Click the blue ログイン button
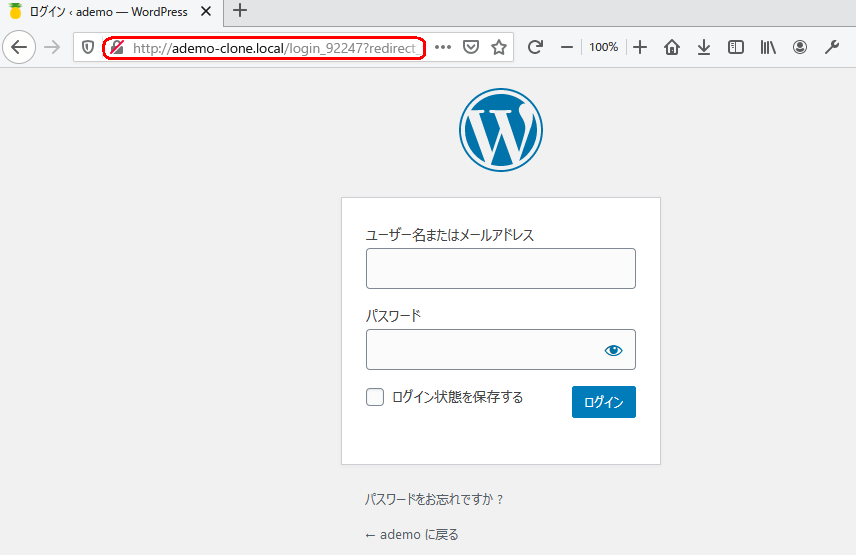 604,402
